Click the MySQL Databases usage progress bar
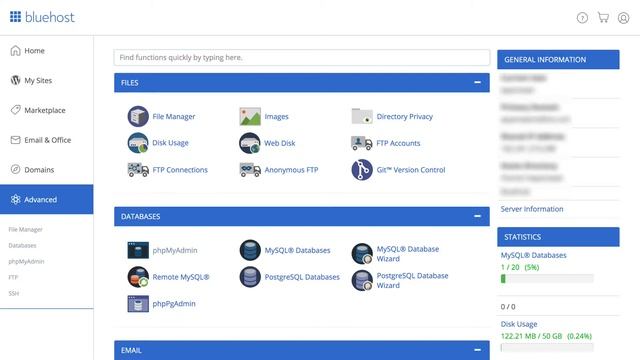Screen dimensions: 640x360 pos(547,278)
